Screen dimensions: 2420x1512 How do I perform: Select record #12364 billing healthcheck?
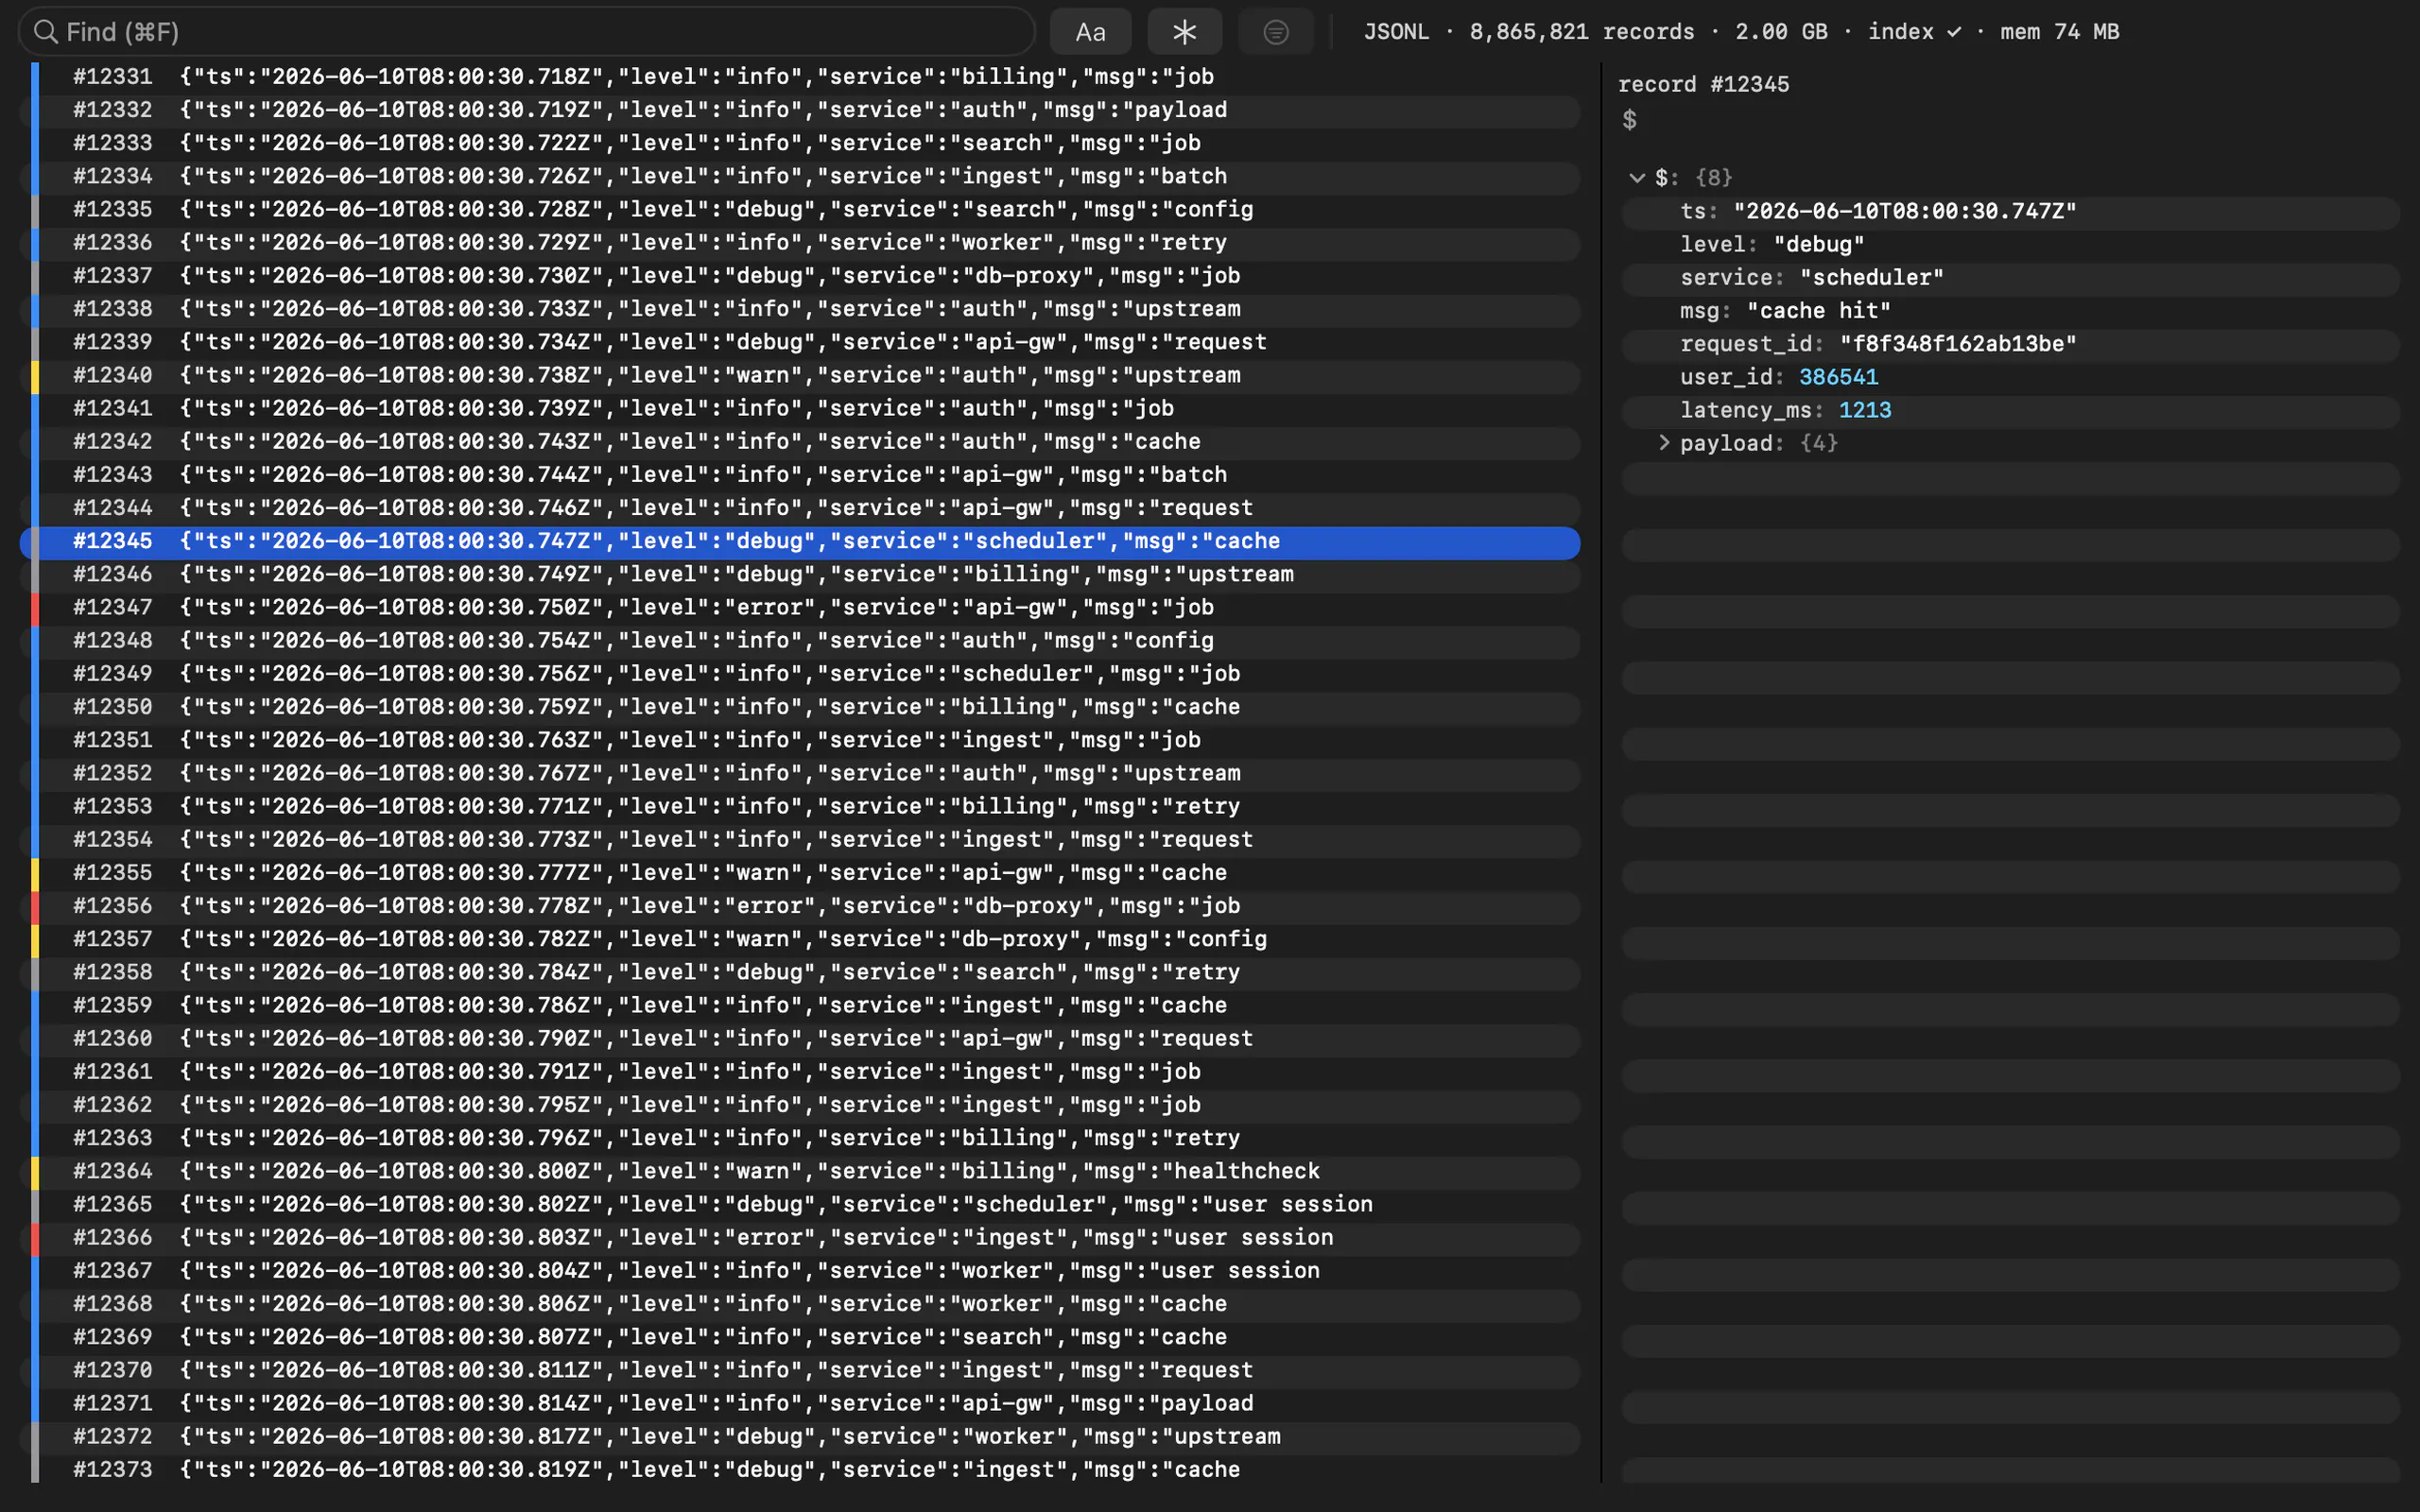[800, 1172]
